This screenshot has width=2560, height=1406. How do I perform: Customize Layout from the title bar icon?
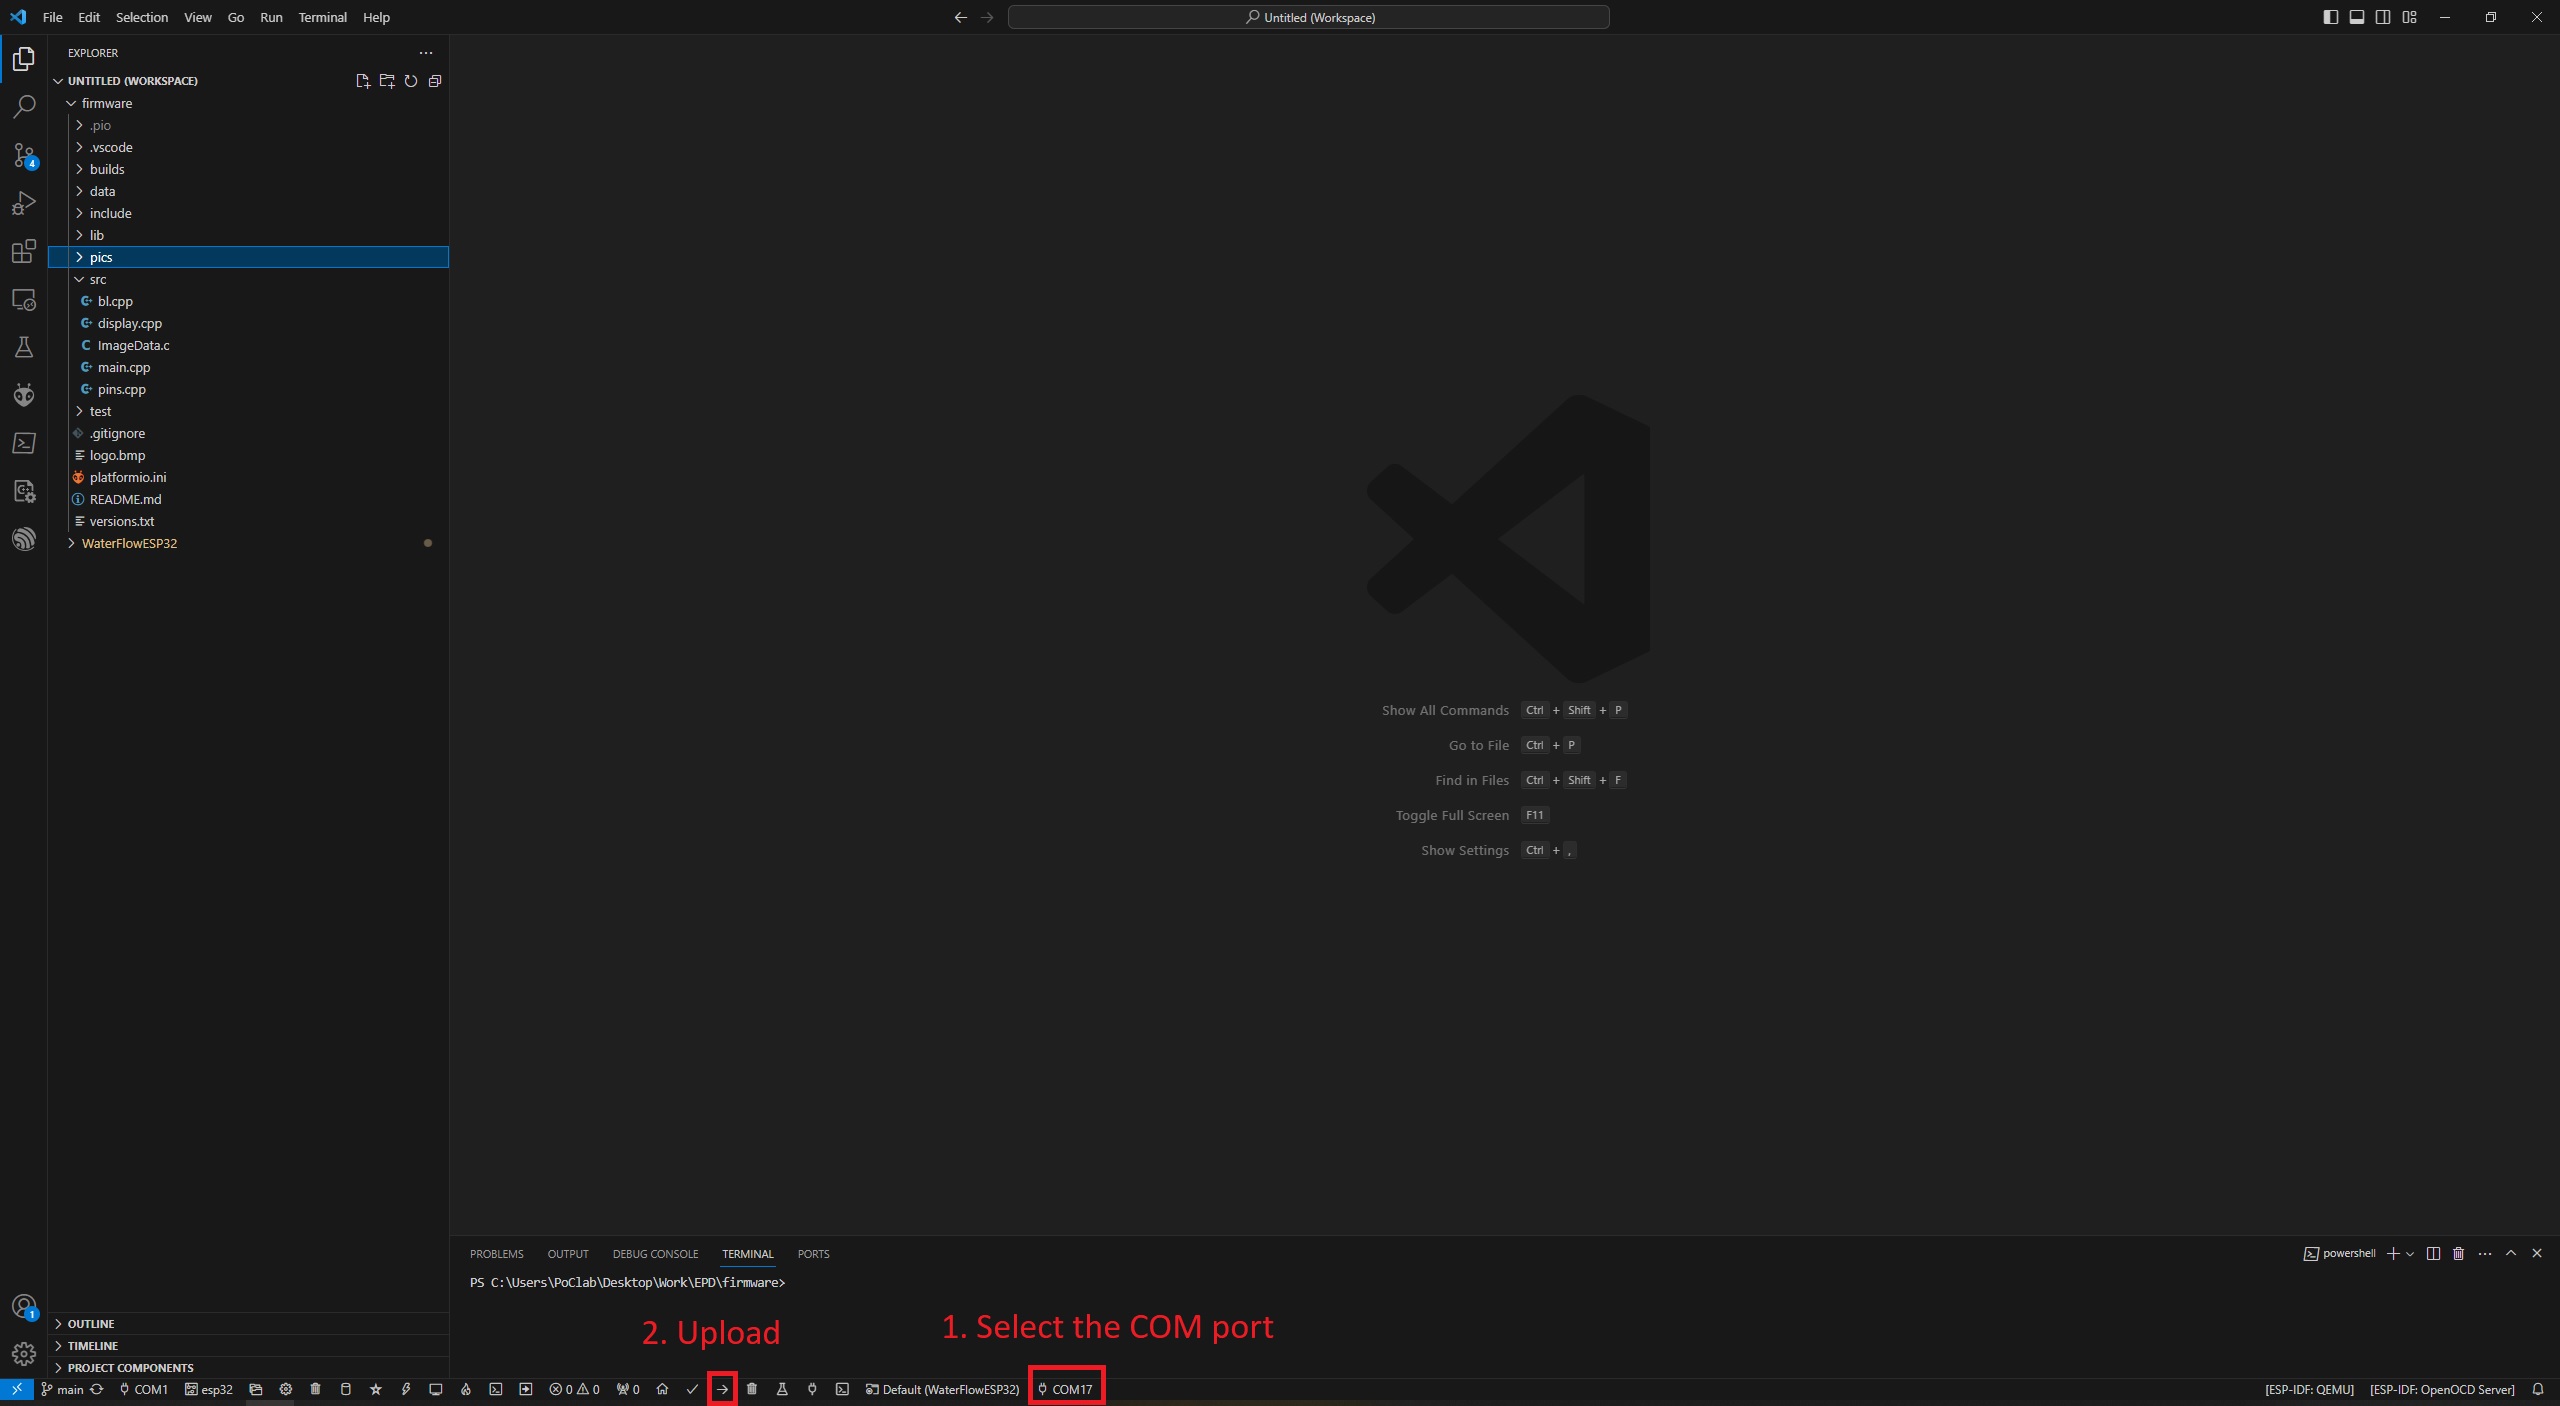2410,17
